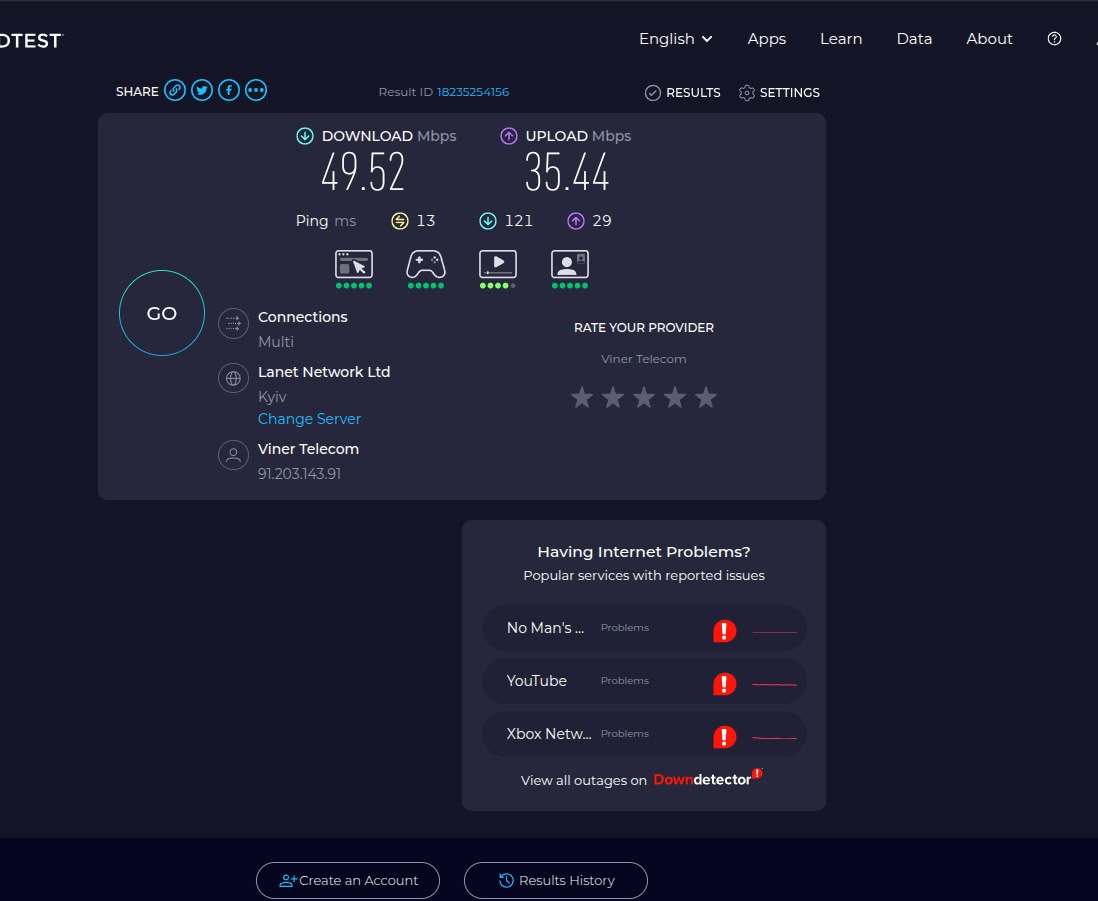Click the settings gear icon
The width and height of the screenshot is (1098, 901).
(x=746, y=93)
